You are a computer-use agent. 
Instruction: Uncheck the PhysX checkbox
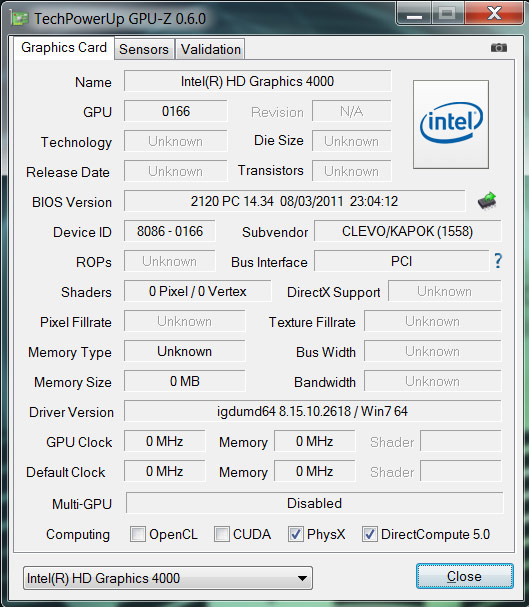click(x=296, y=534)
